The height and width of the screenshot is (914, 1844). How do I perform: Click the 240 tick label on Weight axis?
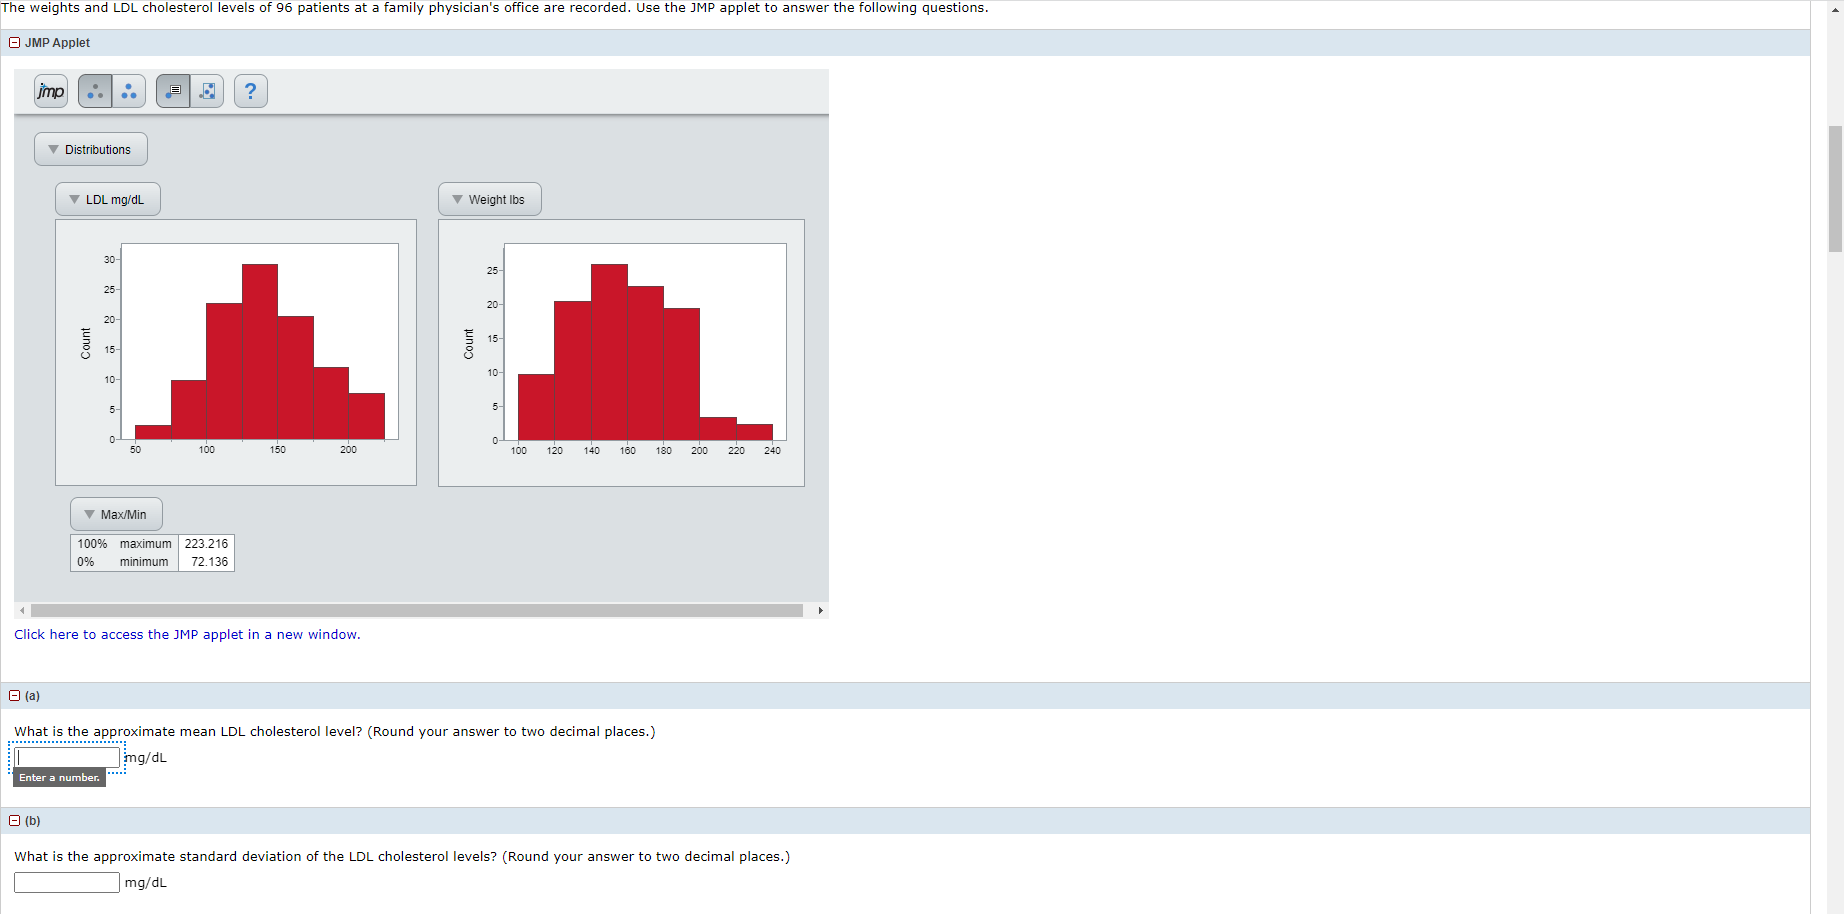[773, 451]
